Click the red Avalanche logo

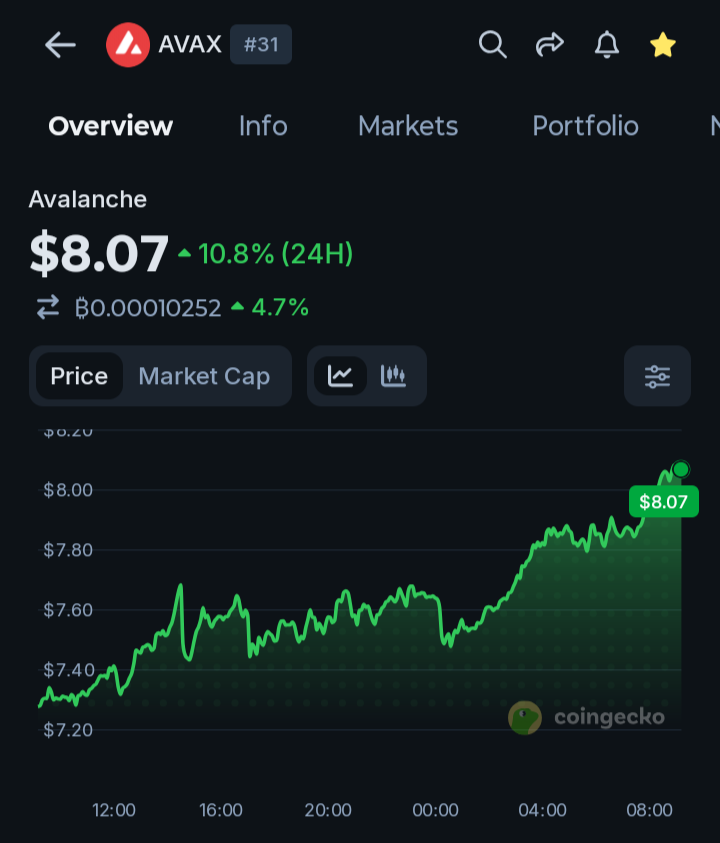(x=128, y=45)
